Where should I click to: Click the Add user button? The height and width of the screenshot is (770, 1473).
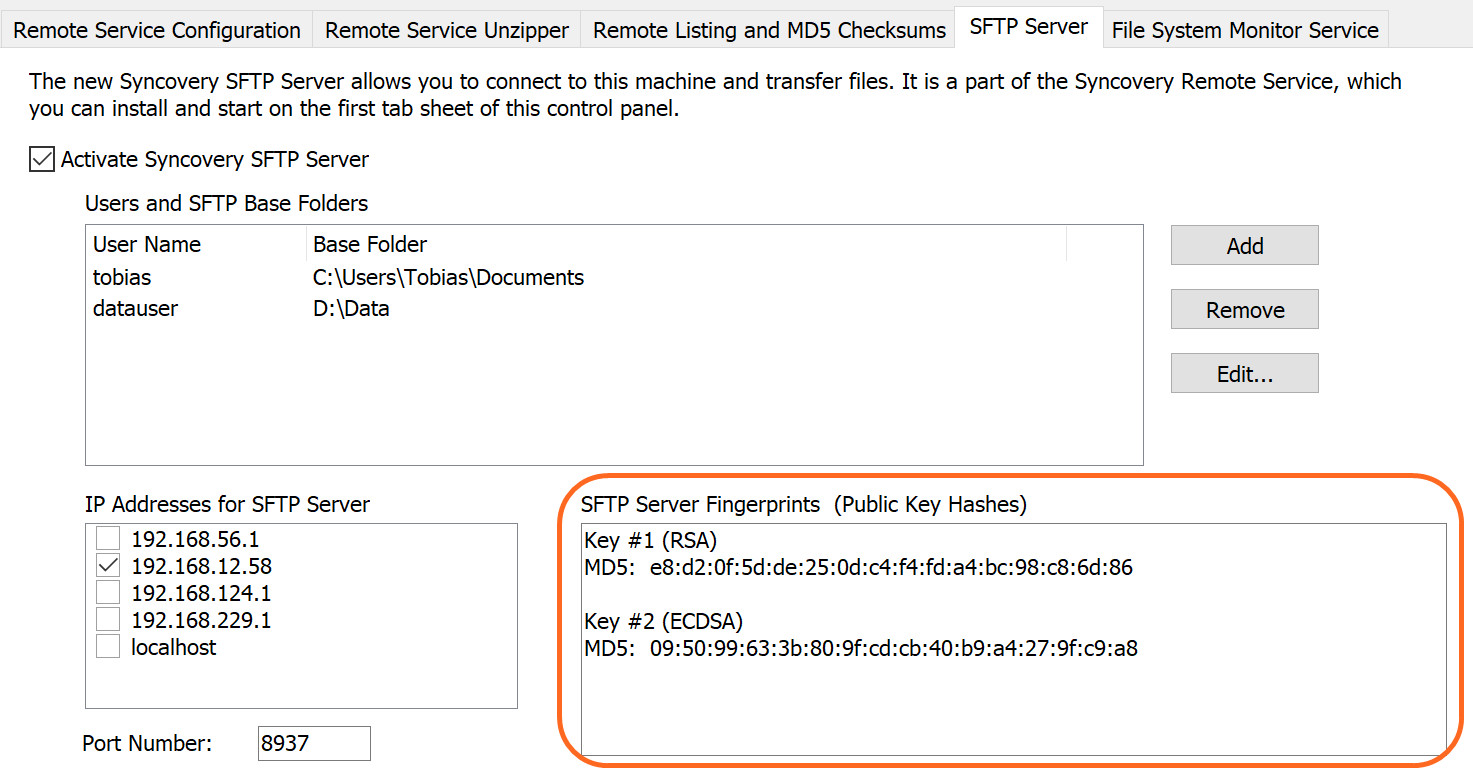(1244, 246)
